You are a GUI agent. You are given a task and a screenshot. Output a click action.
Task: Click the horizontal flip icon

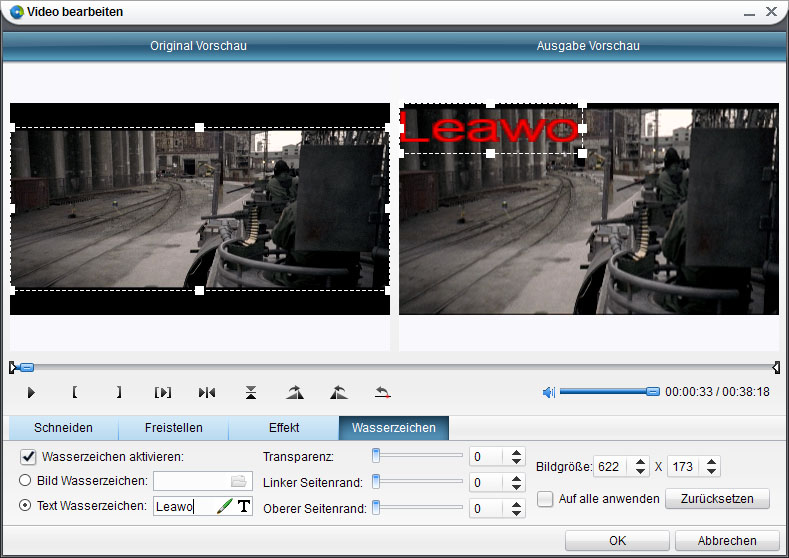[x=207, y=393]
